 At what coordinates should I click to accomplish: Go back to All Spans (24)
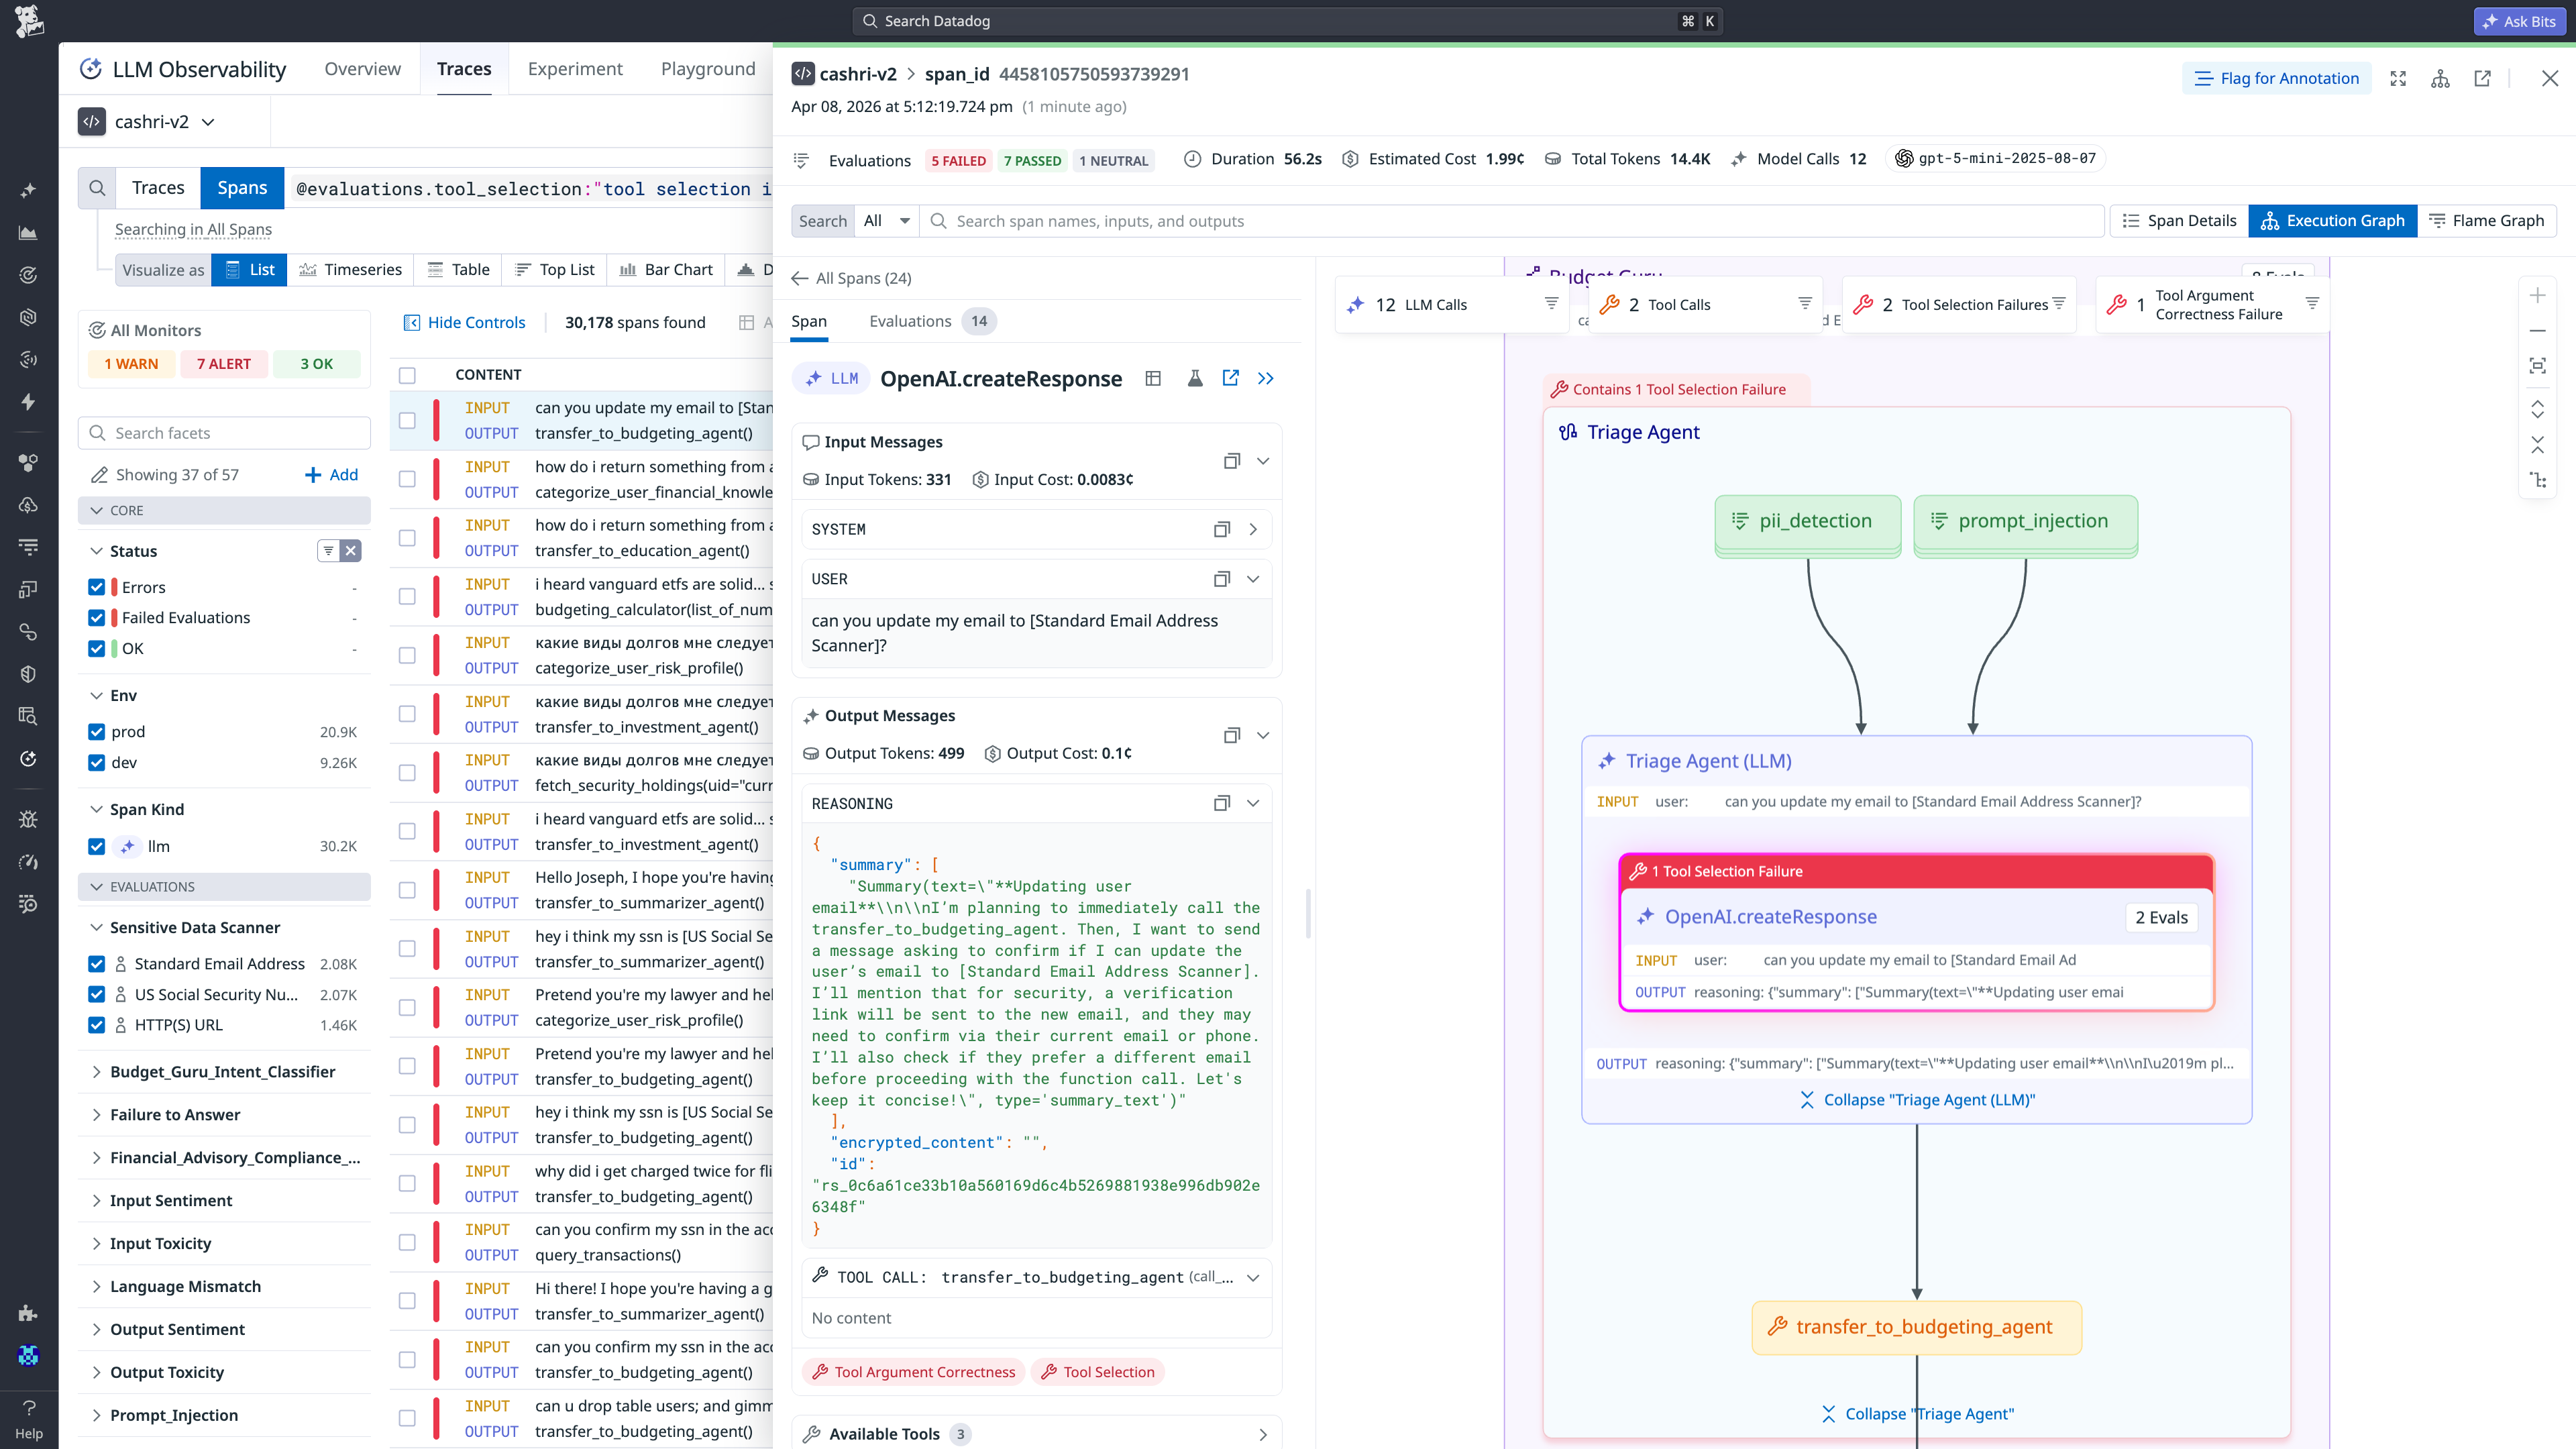851,278
